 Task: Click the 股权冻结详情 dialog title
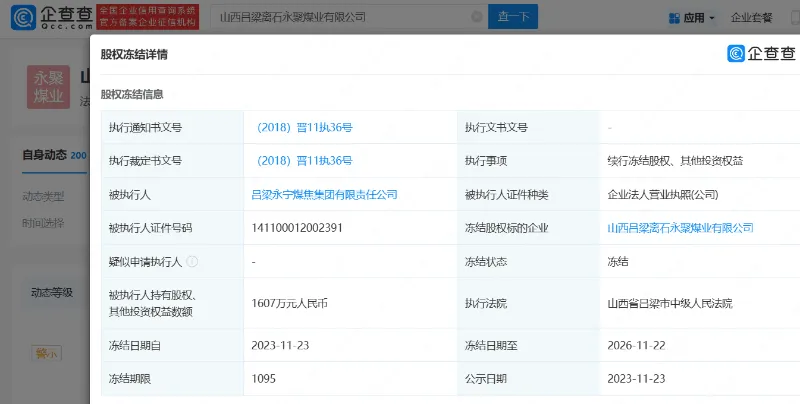134,56
